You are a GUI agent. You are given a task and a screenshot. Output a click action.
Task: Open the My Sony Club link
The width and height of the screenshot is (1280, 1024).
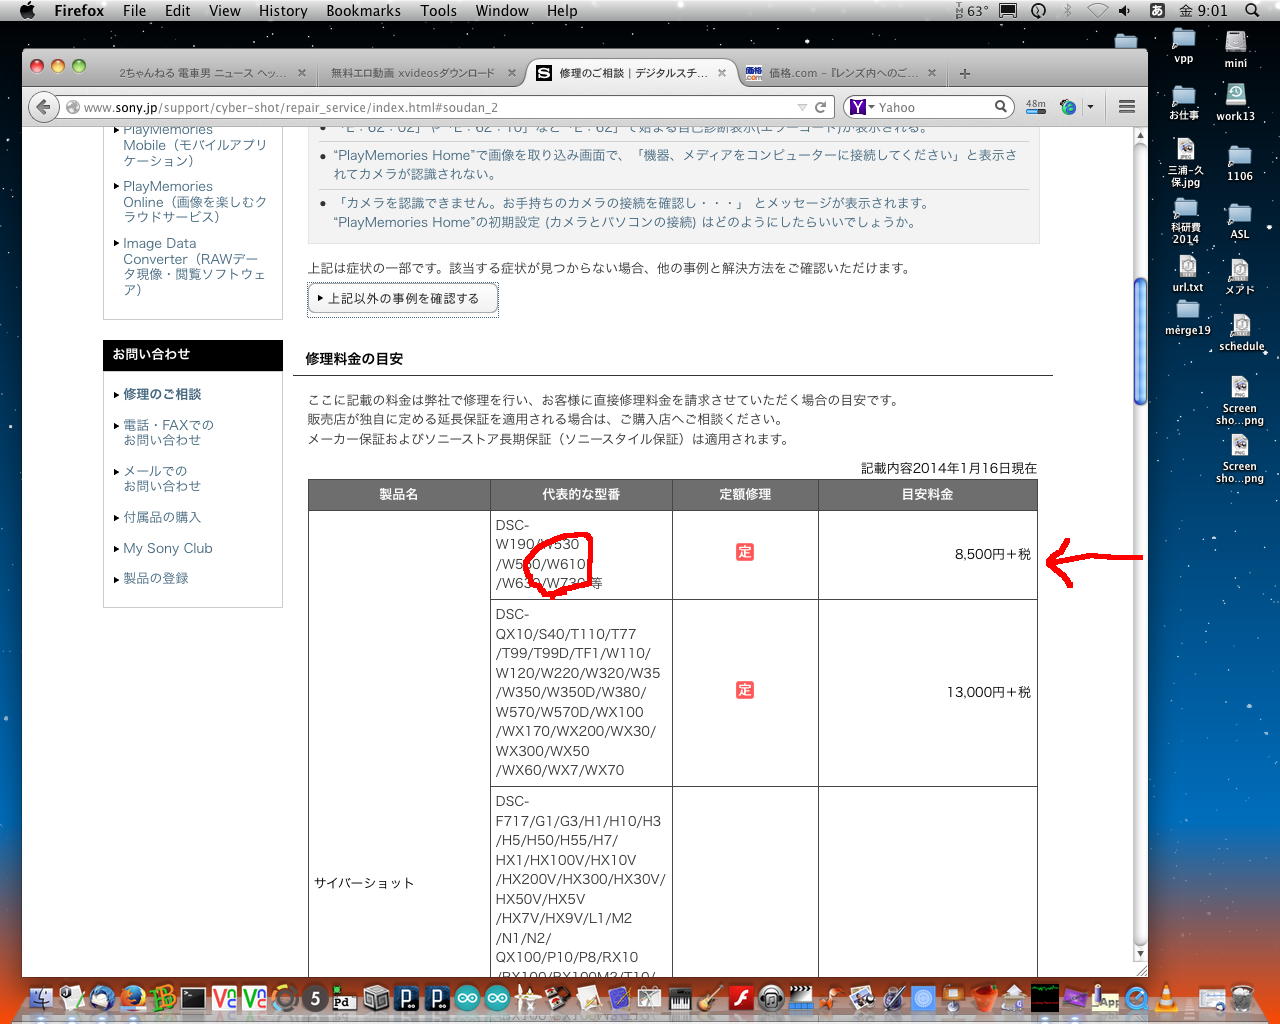(168, 548)
